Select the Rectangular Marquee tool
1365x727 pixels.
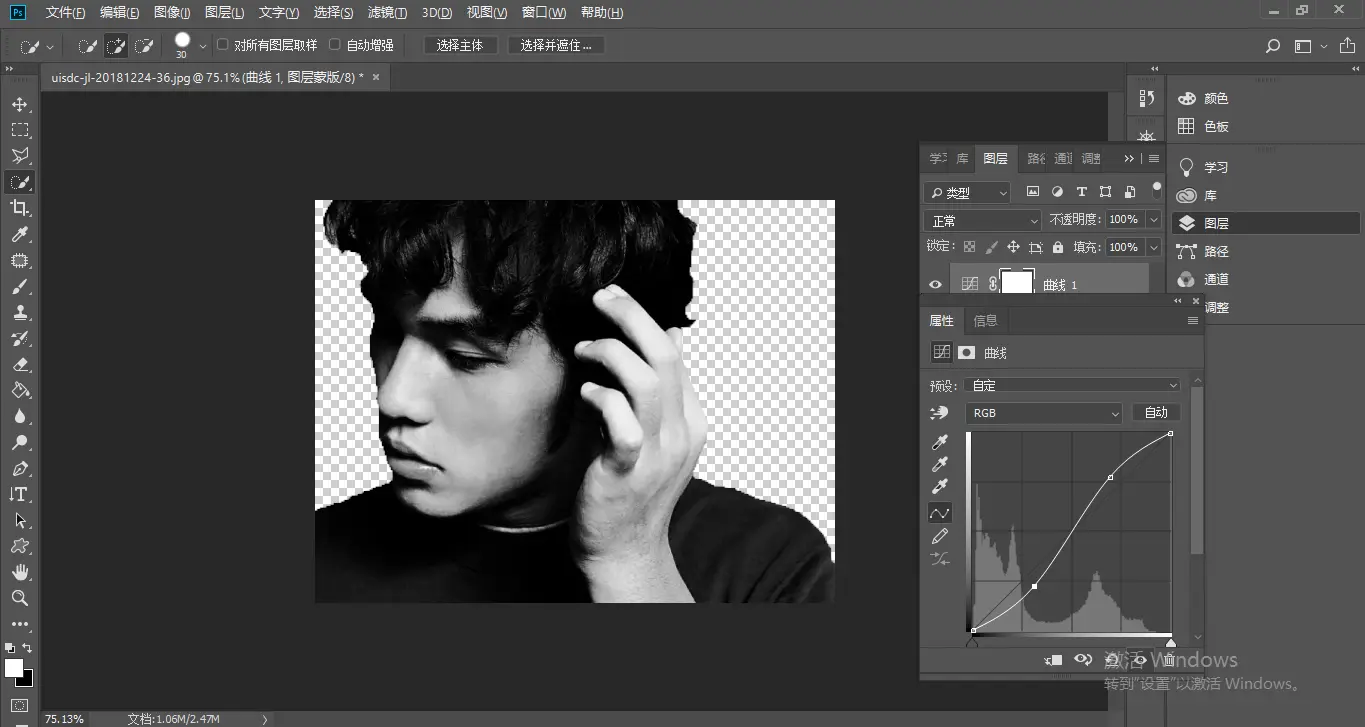pyautogui.click(x=20, y=130)
